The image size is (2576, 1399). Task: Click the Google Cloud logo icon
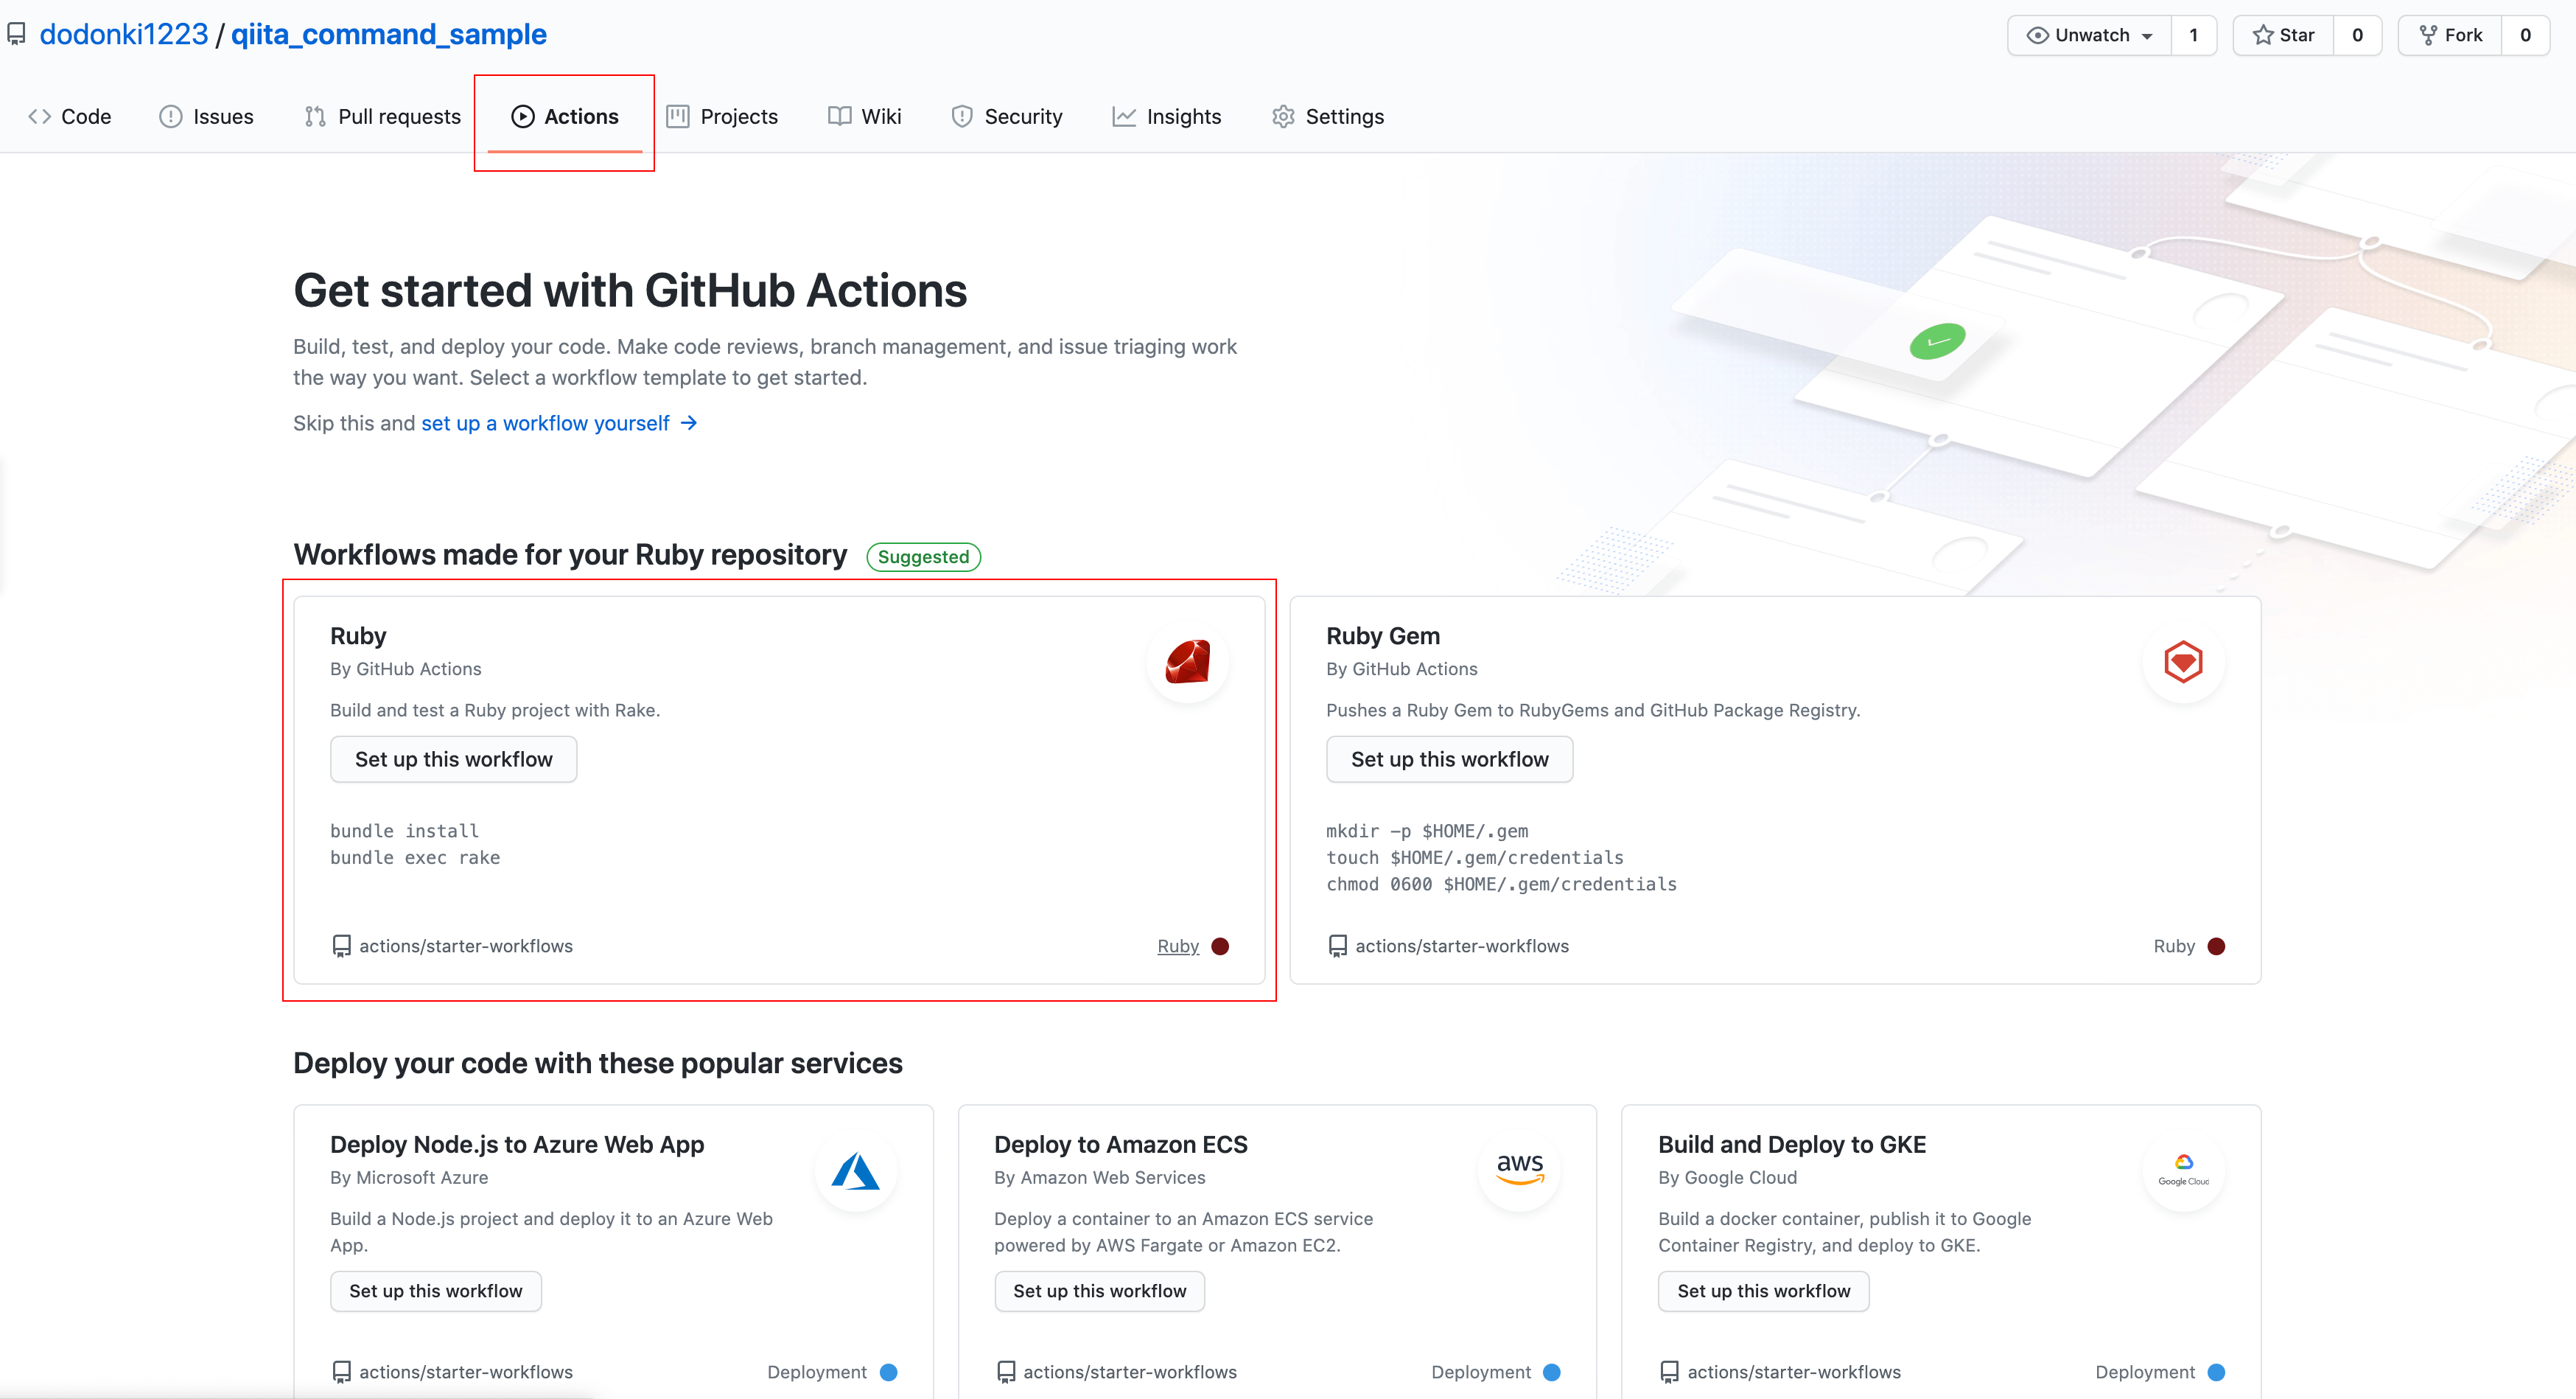[x=2183, y=1169]
